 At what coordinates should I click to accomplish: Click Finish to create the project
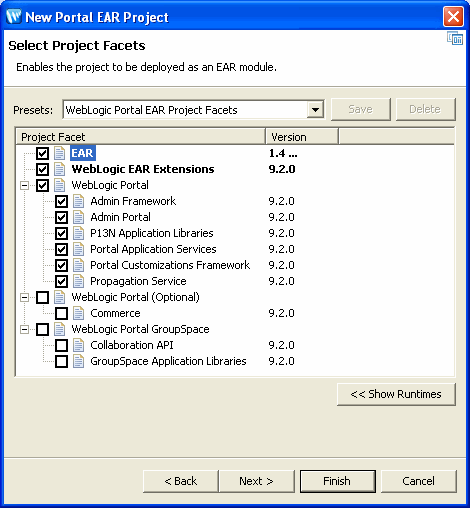[x=337, y=481]
